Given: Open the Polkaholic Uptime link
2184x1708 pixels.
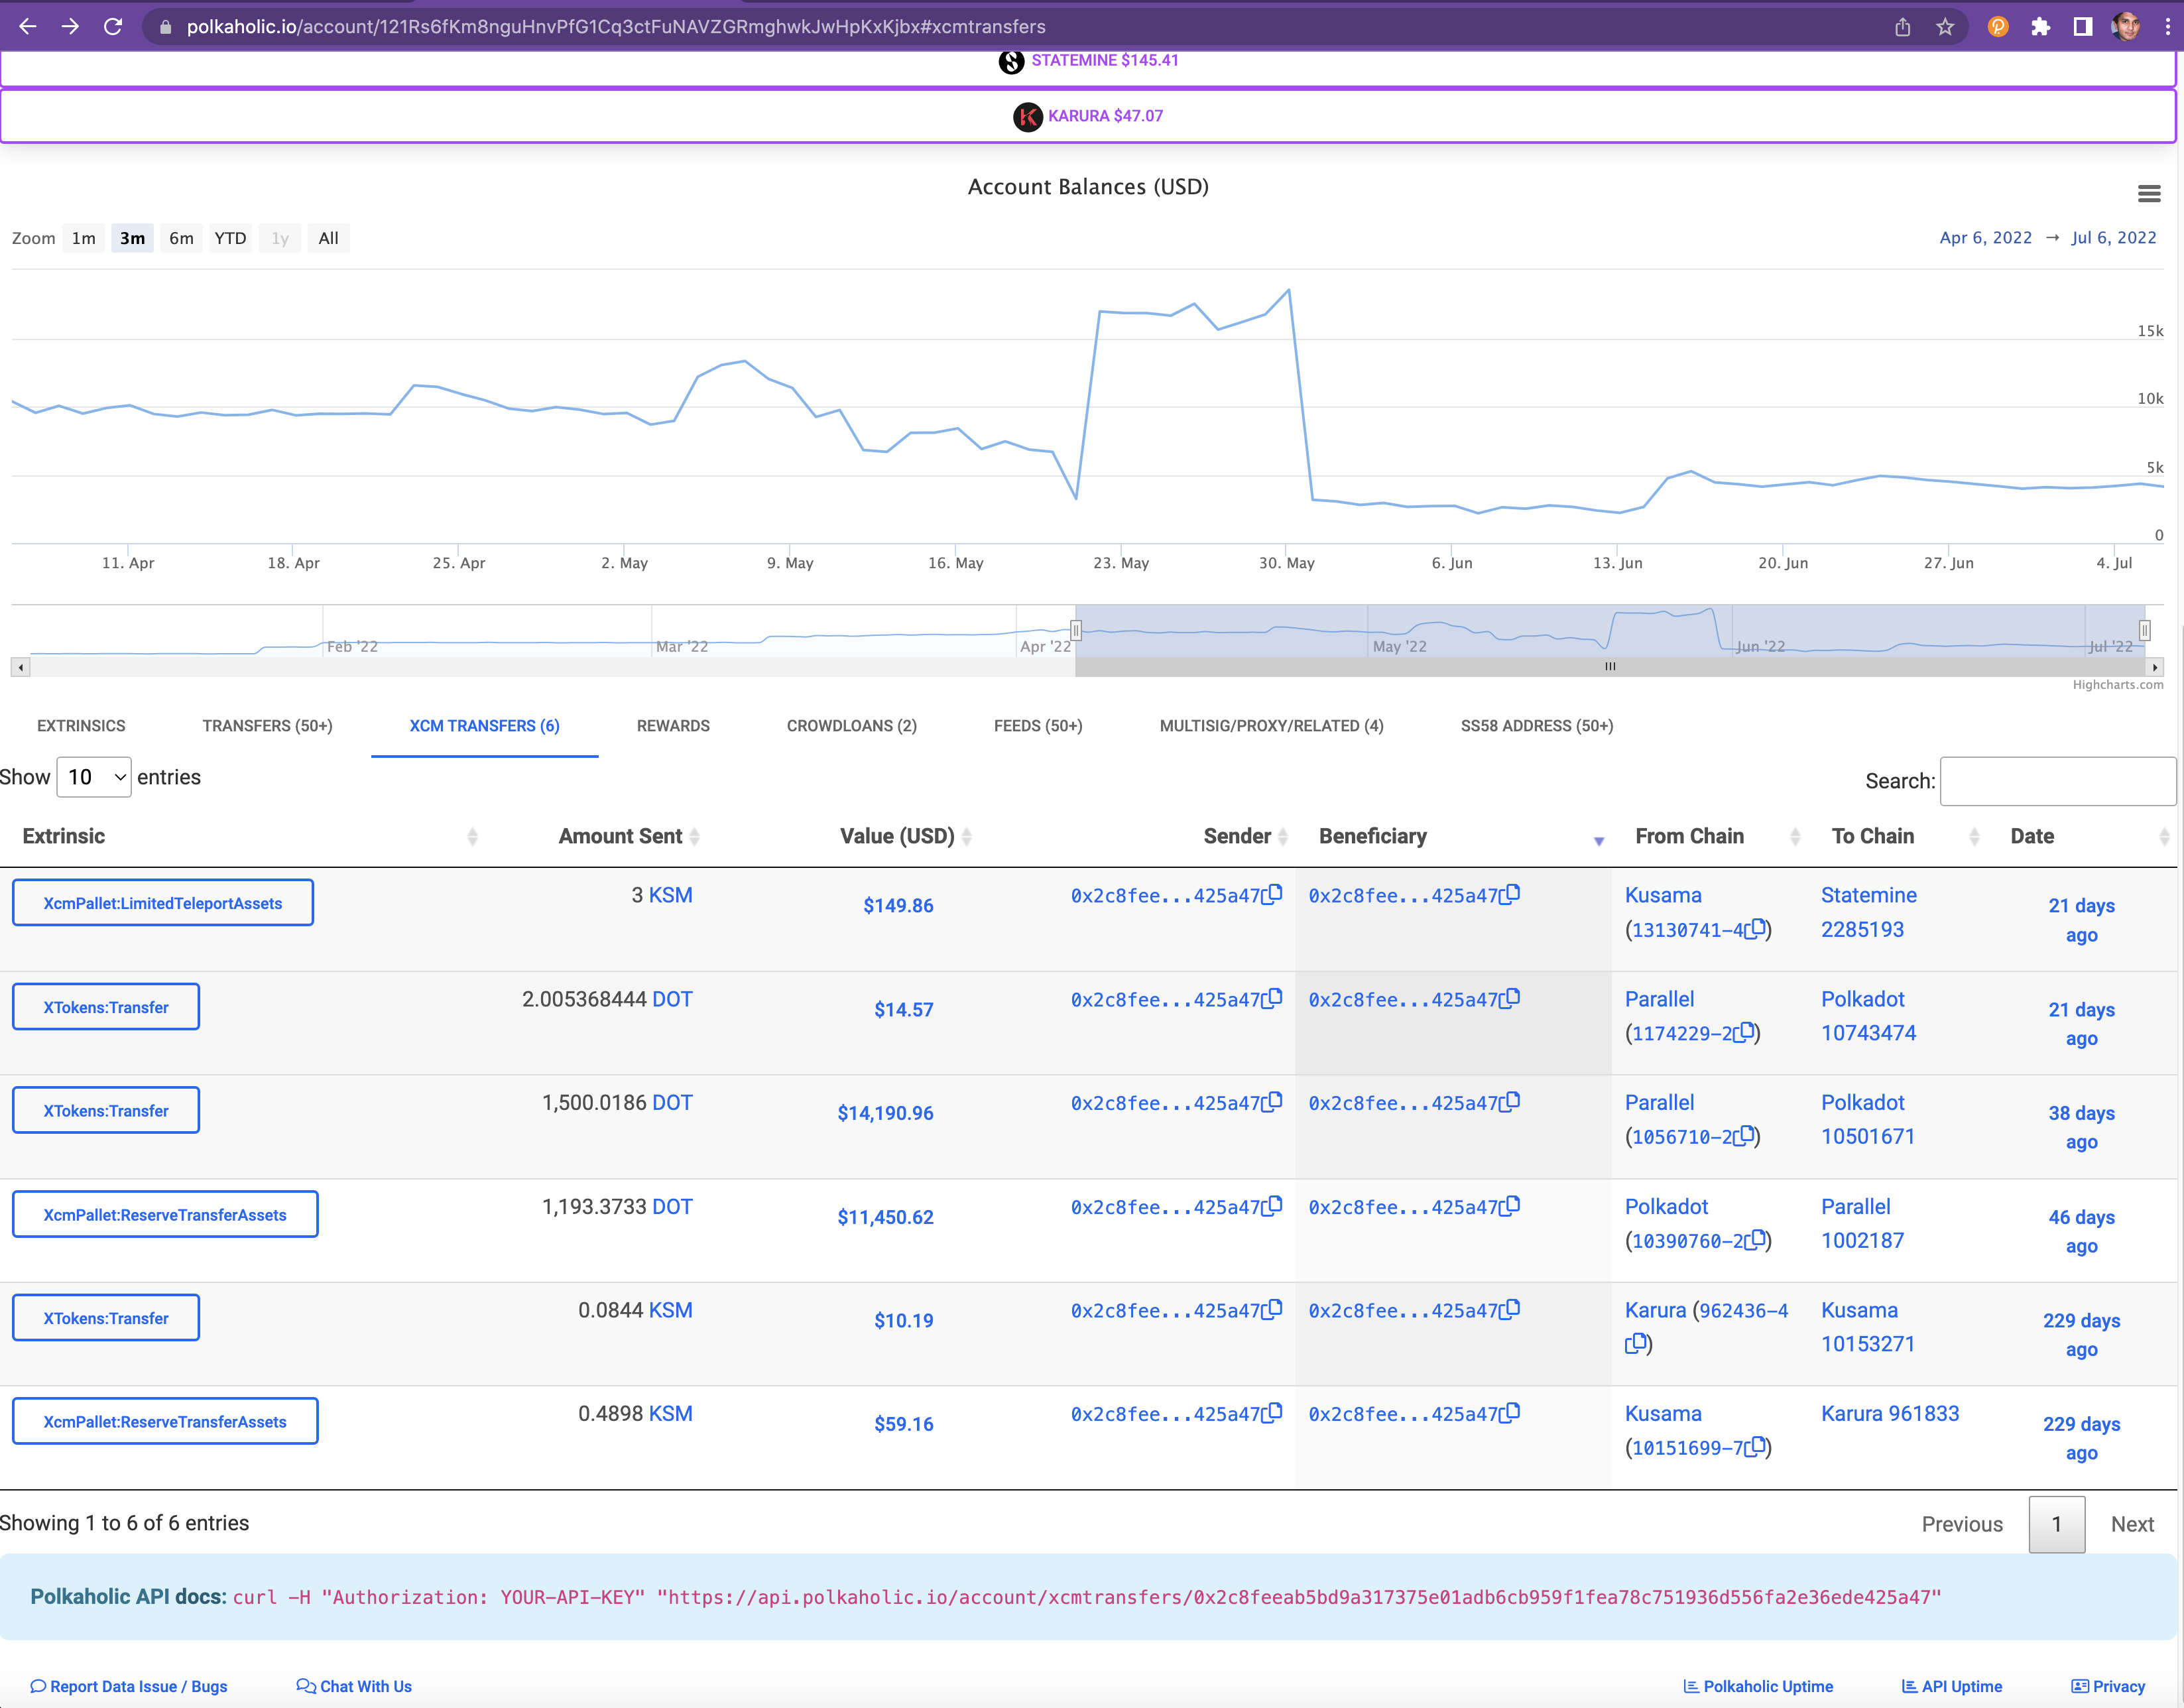Looking at the screenshot, I should coord(1758,1686).
